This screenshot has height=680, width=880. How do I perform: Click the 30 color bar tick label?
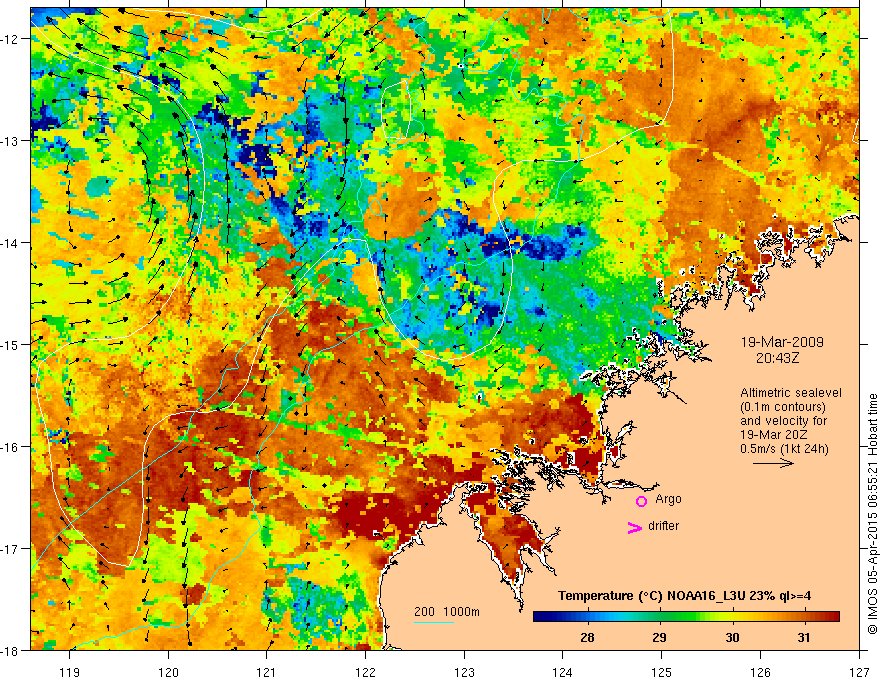tap(732, 637)
